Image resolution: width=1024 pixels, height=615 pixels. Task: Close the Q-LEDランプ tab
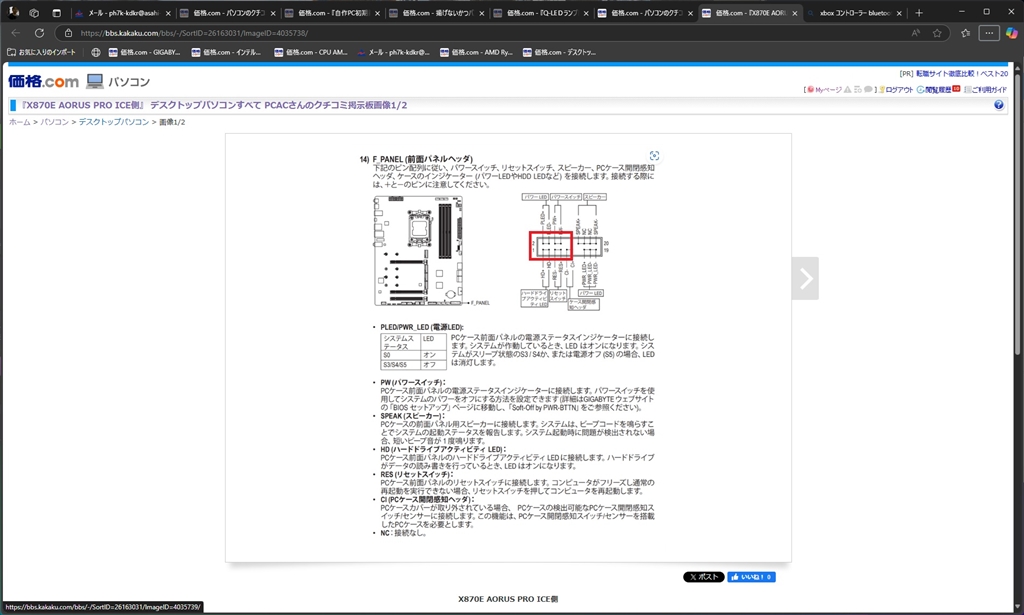click(x=586, y=13)
